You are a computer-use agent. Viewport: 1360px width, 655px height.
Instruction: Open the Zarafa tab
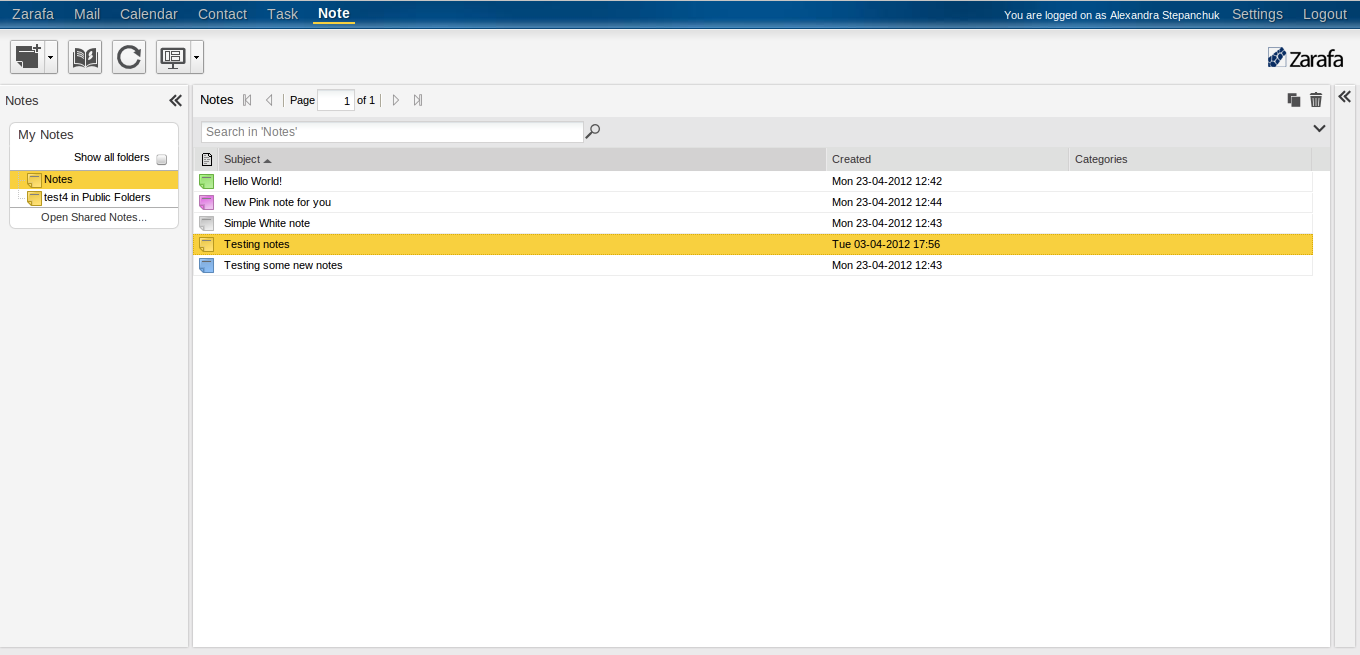(33, 14)
